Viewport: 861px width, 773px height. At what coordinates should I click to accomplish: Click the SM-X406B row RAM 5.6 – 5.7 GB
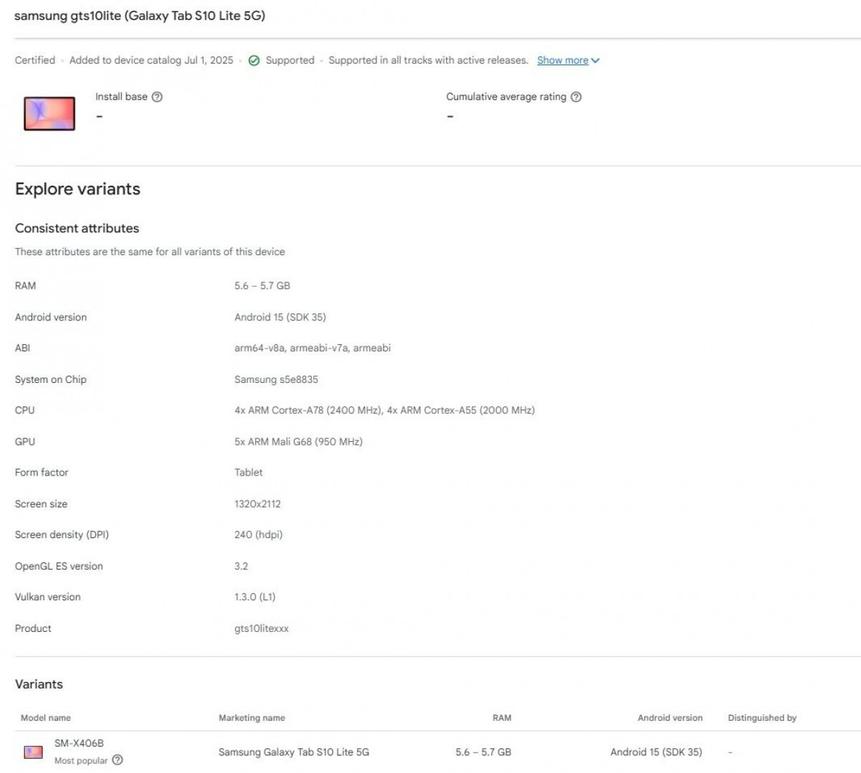pos(483,752)
